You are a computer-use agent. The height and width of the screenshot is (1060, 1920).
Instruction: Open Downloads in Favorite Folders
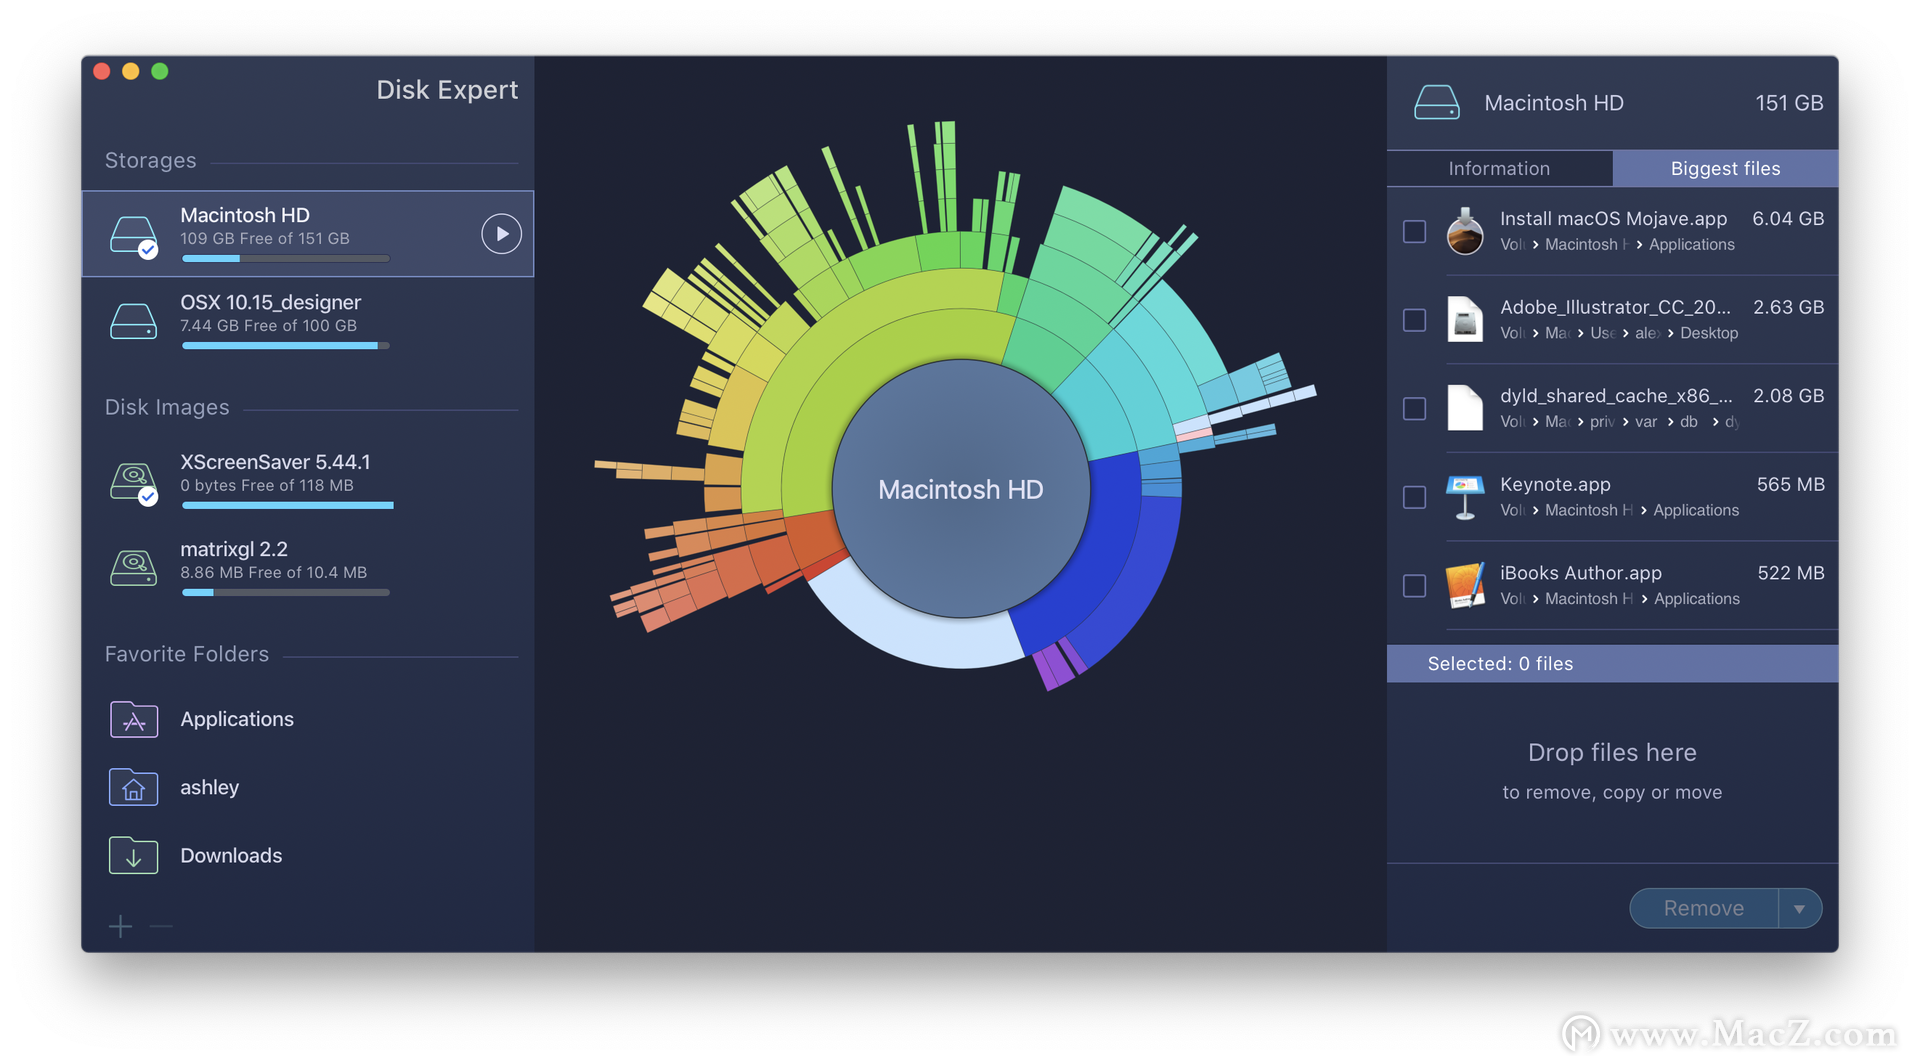point(231,855)
